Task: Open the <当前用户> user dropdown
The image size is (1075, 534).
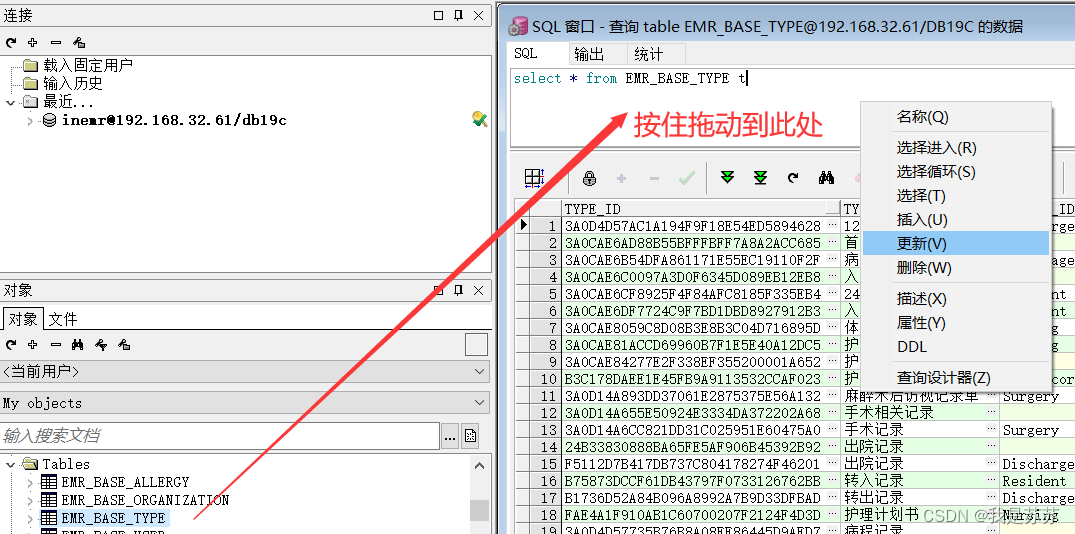Action: coord(245,372)
